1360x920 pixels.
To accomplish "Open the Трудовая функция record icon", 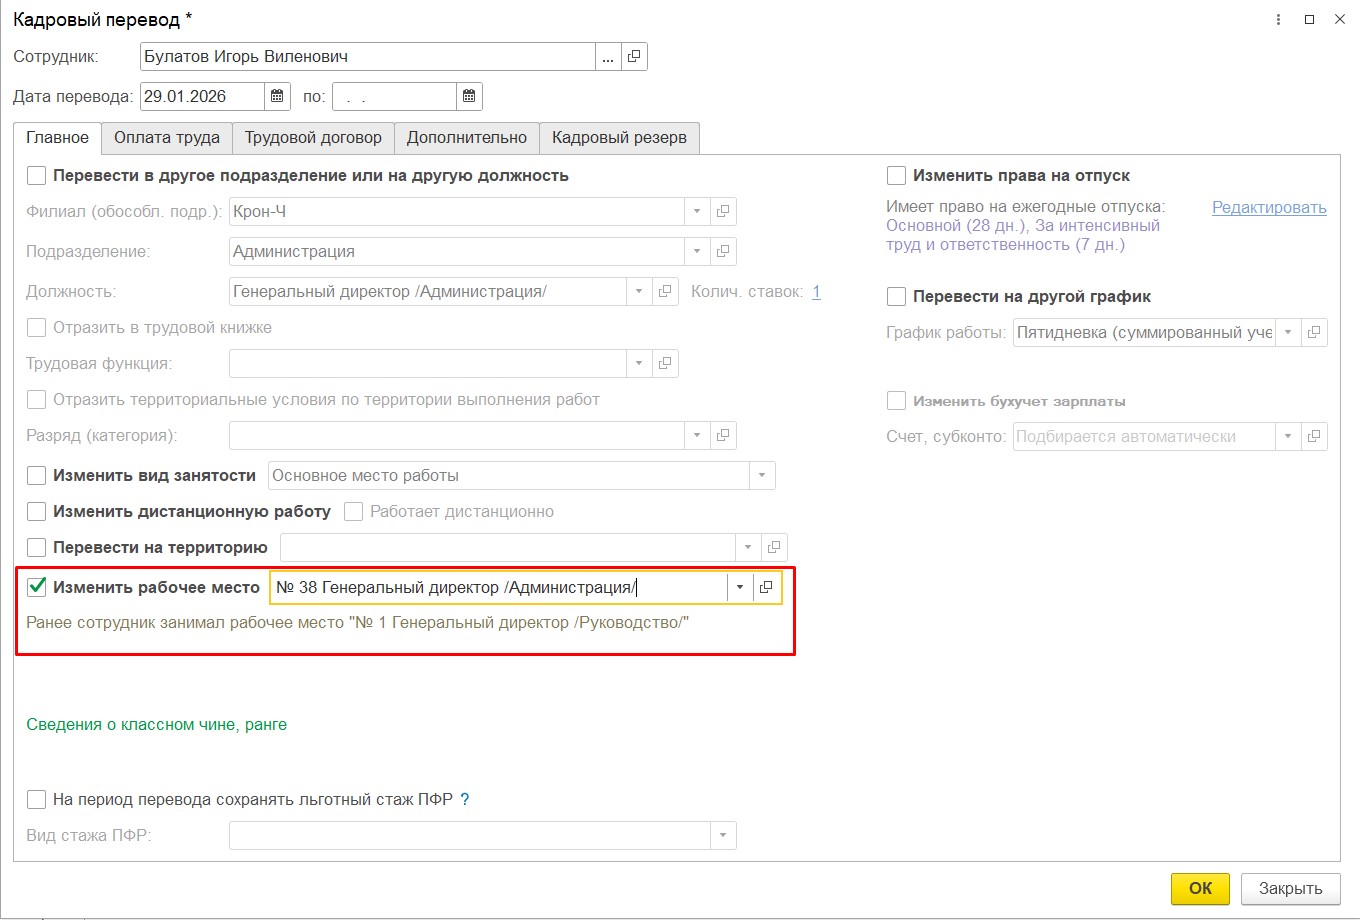I will click(665, 364).
